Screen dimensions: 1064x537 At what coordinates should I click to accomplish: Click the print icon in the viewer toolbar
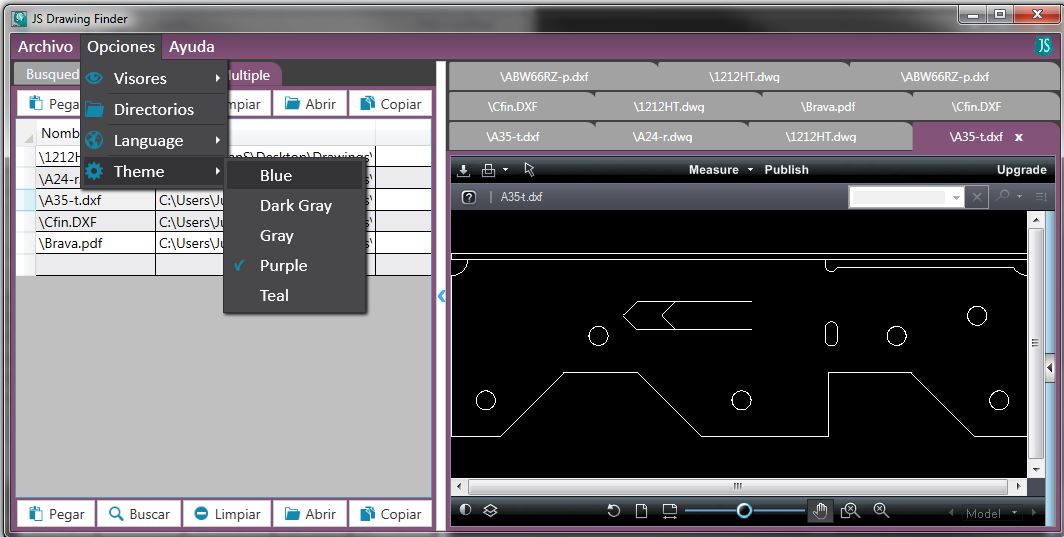pos(489,170)
